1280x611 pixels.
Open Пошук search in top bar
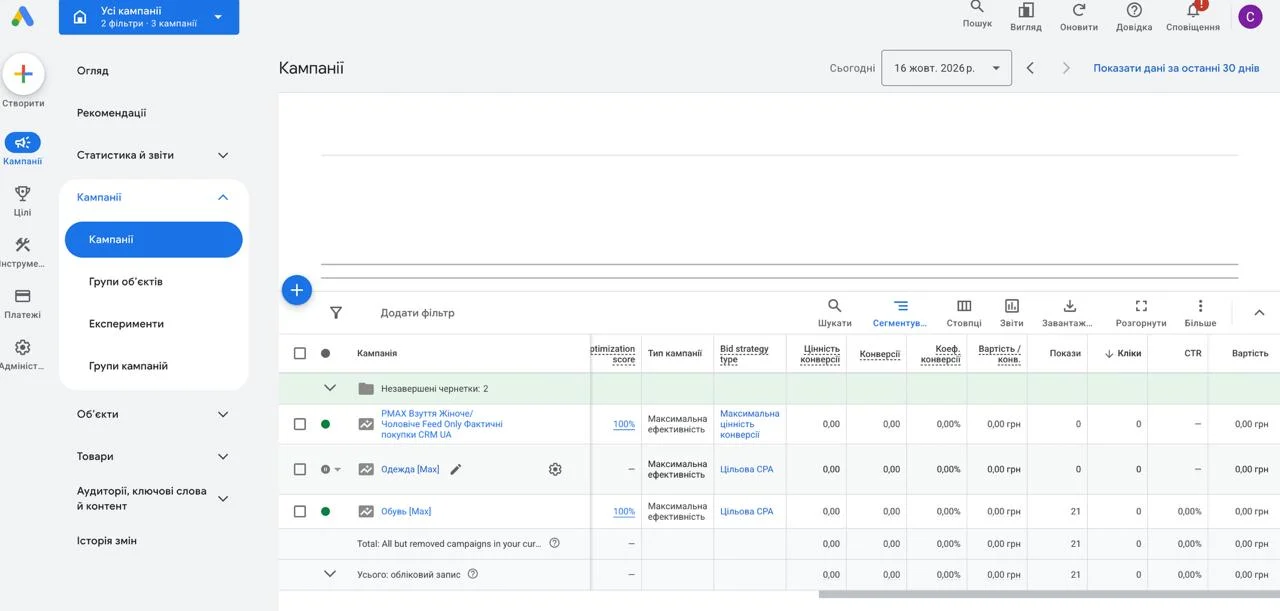(x=977, y=8)
